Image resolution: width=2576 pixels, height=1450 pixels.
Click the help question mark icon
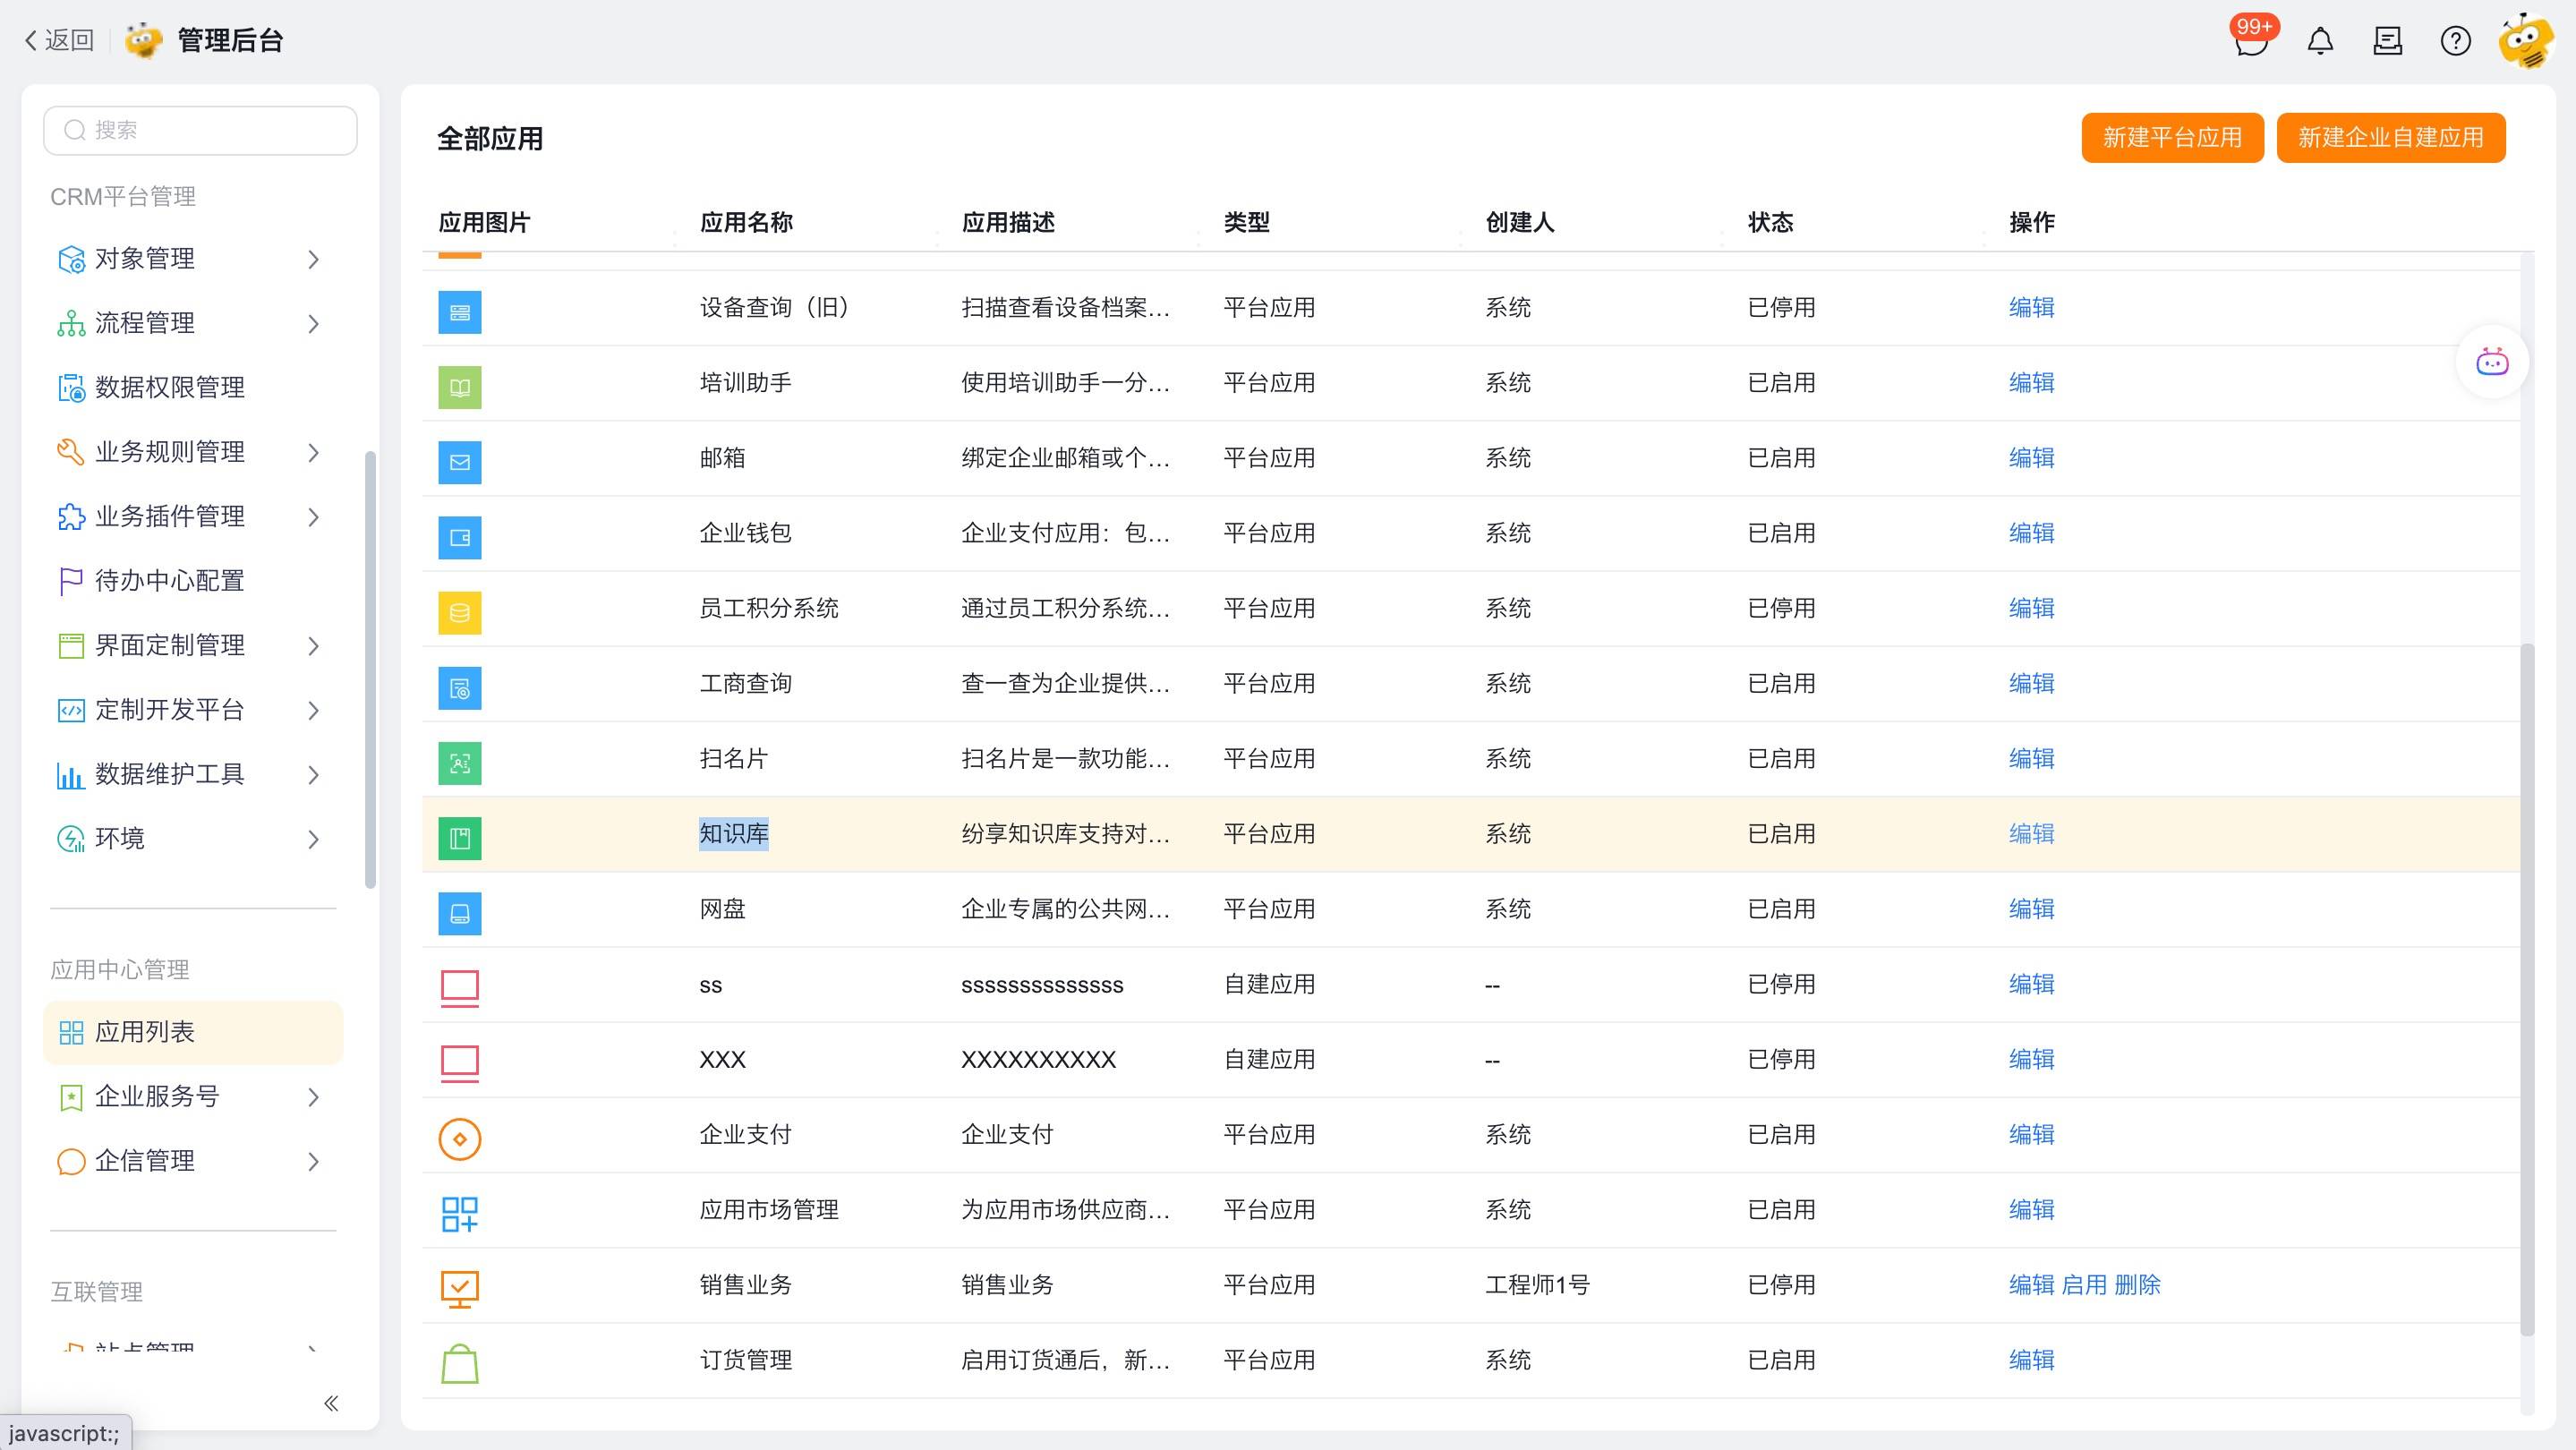[x=2455, y=41]
